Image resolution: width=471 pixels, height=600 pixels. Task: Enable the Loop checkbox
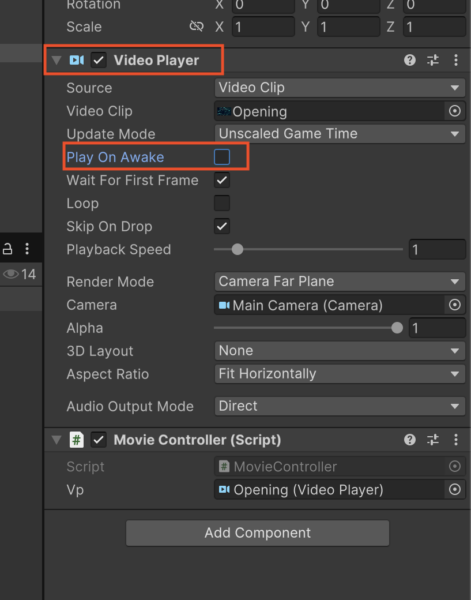point(222,203)
